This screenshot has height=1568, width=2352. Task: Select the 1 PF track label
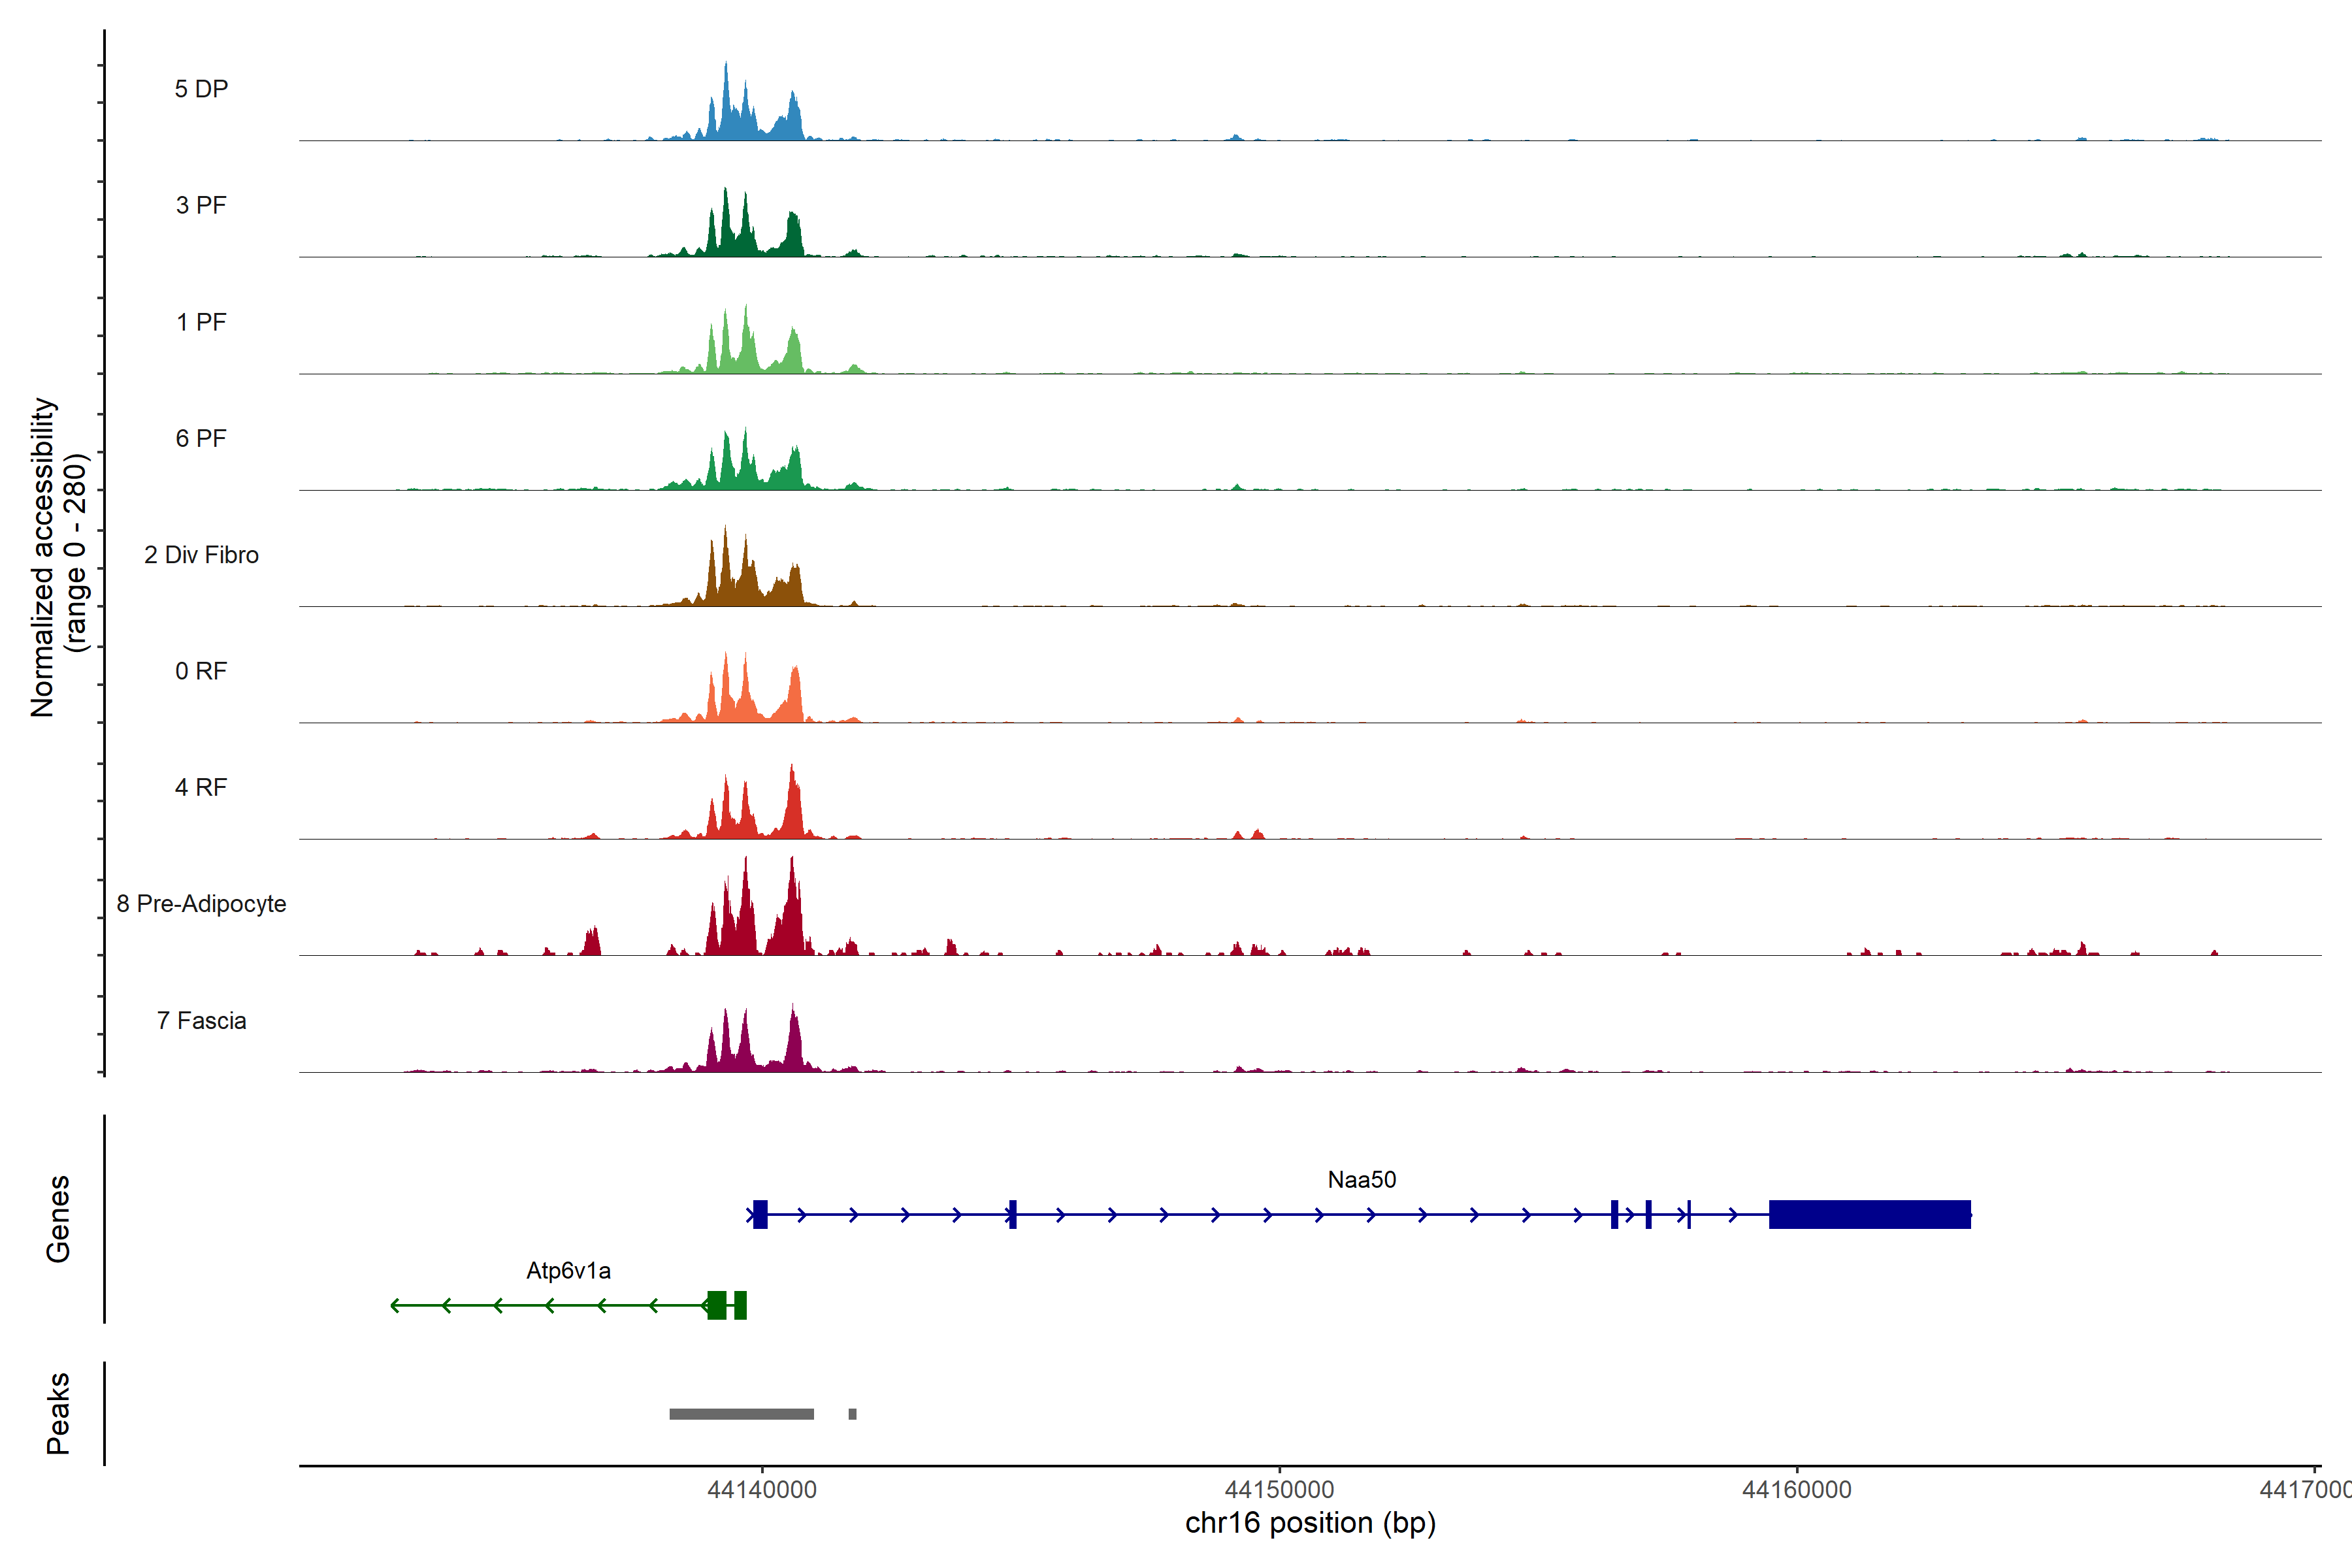click(201, 322)
